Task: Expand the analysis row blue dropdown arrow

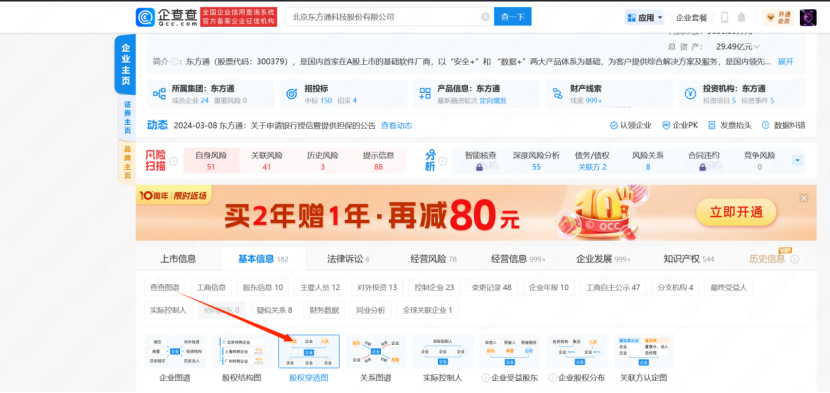Action: click(798, 160)
